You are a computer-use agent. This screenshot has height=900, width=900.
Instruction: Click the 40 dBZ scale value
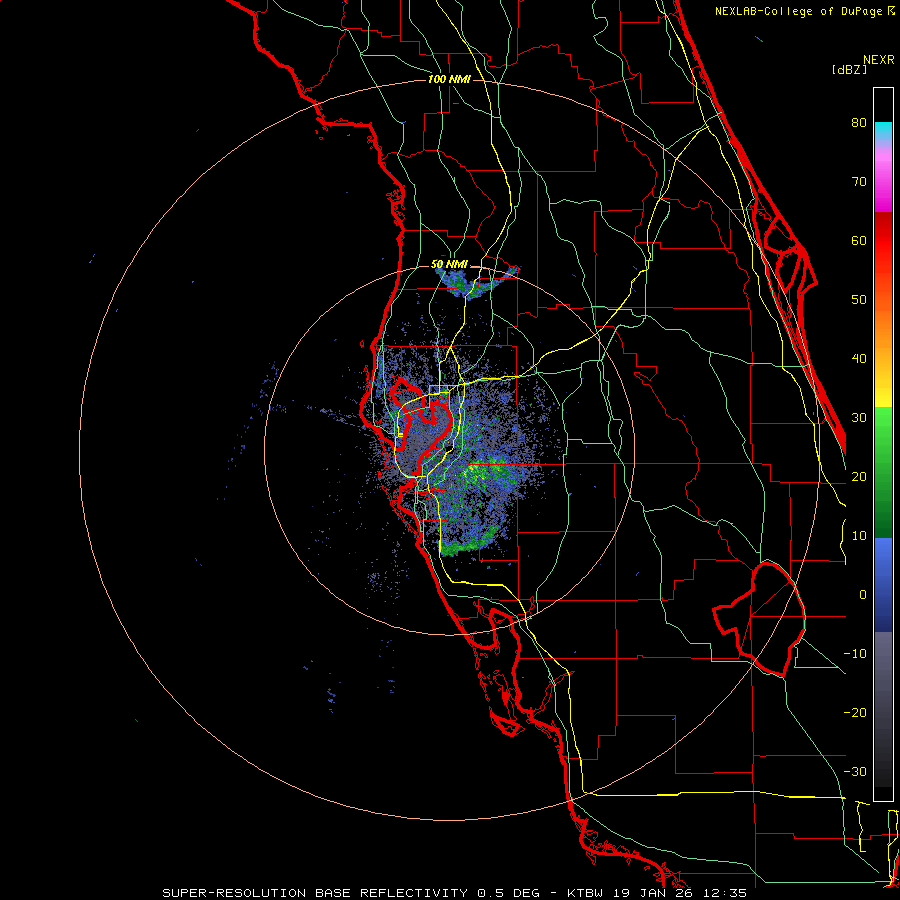(x=859, y=359)
